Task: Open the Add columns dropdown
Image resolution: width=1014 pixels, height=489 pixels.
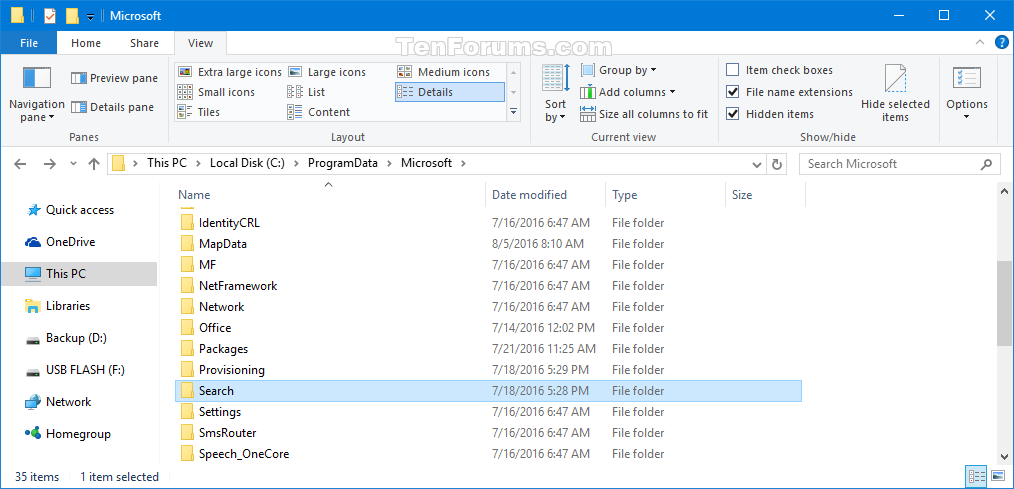Action: pos(628,92)
